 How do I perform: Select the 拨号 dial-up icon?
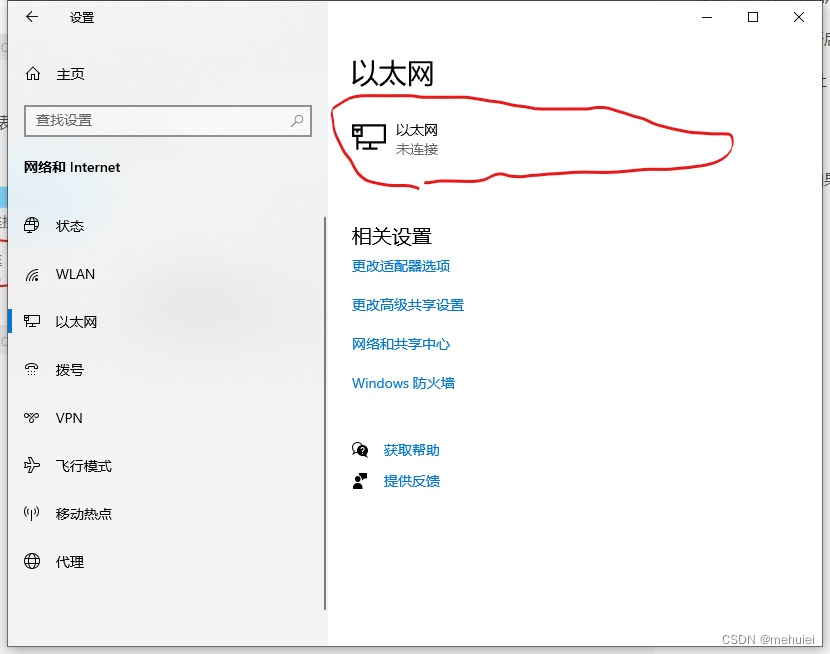pyautogui.click(x=32, y=369)
